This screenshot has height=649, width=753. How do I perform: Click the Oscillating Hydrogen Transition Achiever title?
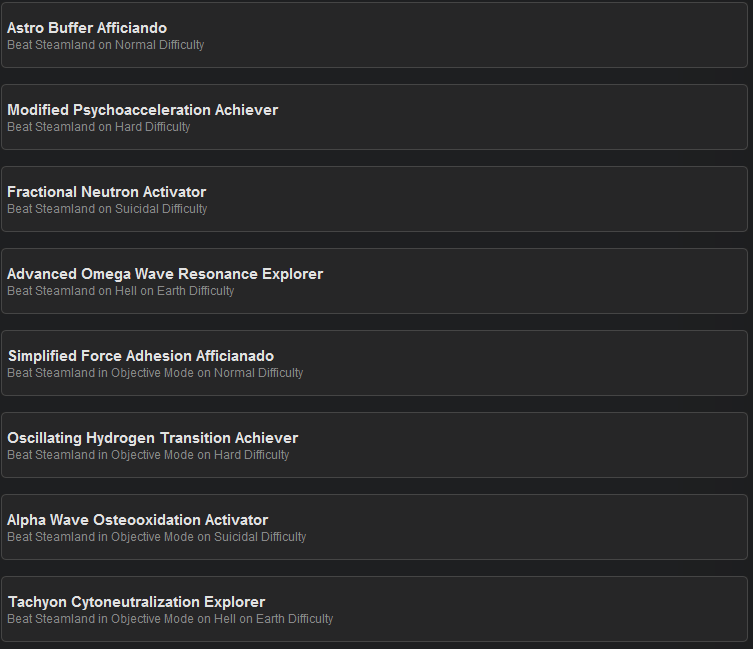[x=152, y=438]
